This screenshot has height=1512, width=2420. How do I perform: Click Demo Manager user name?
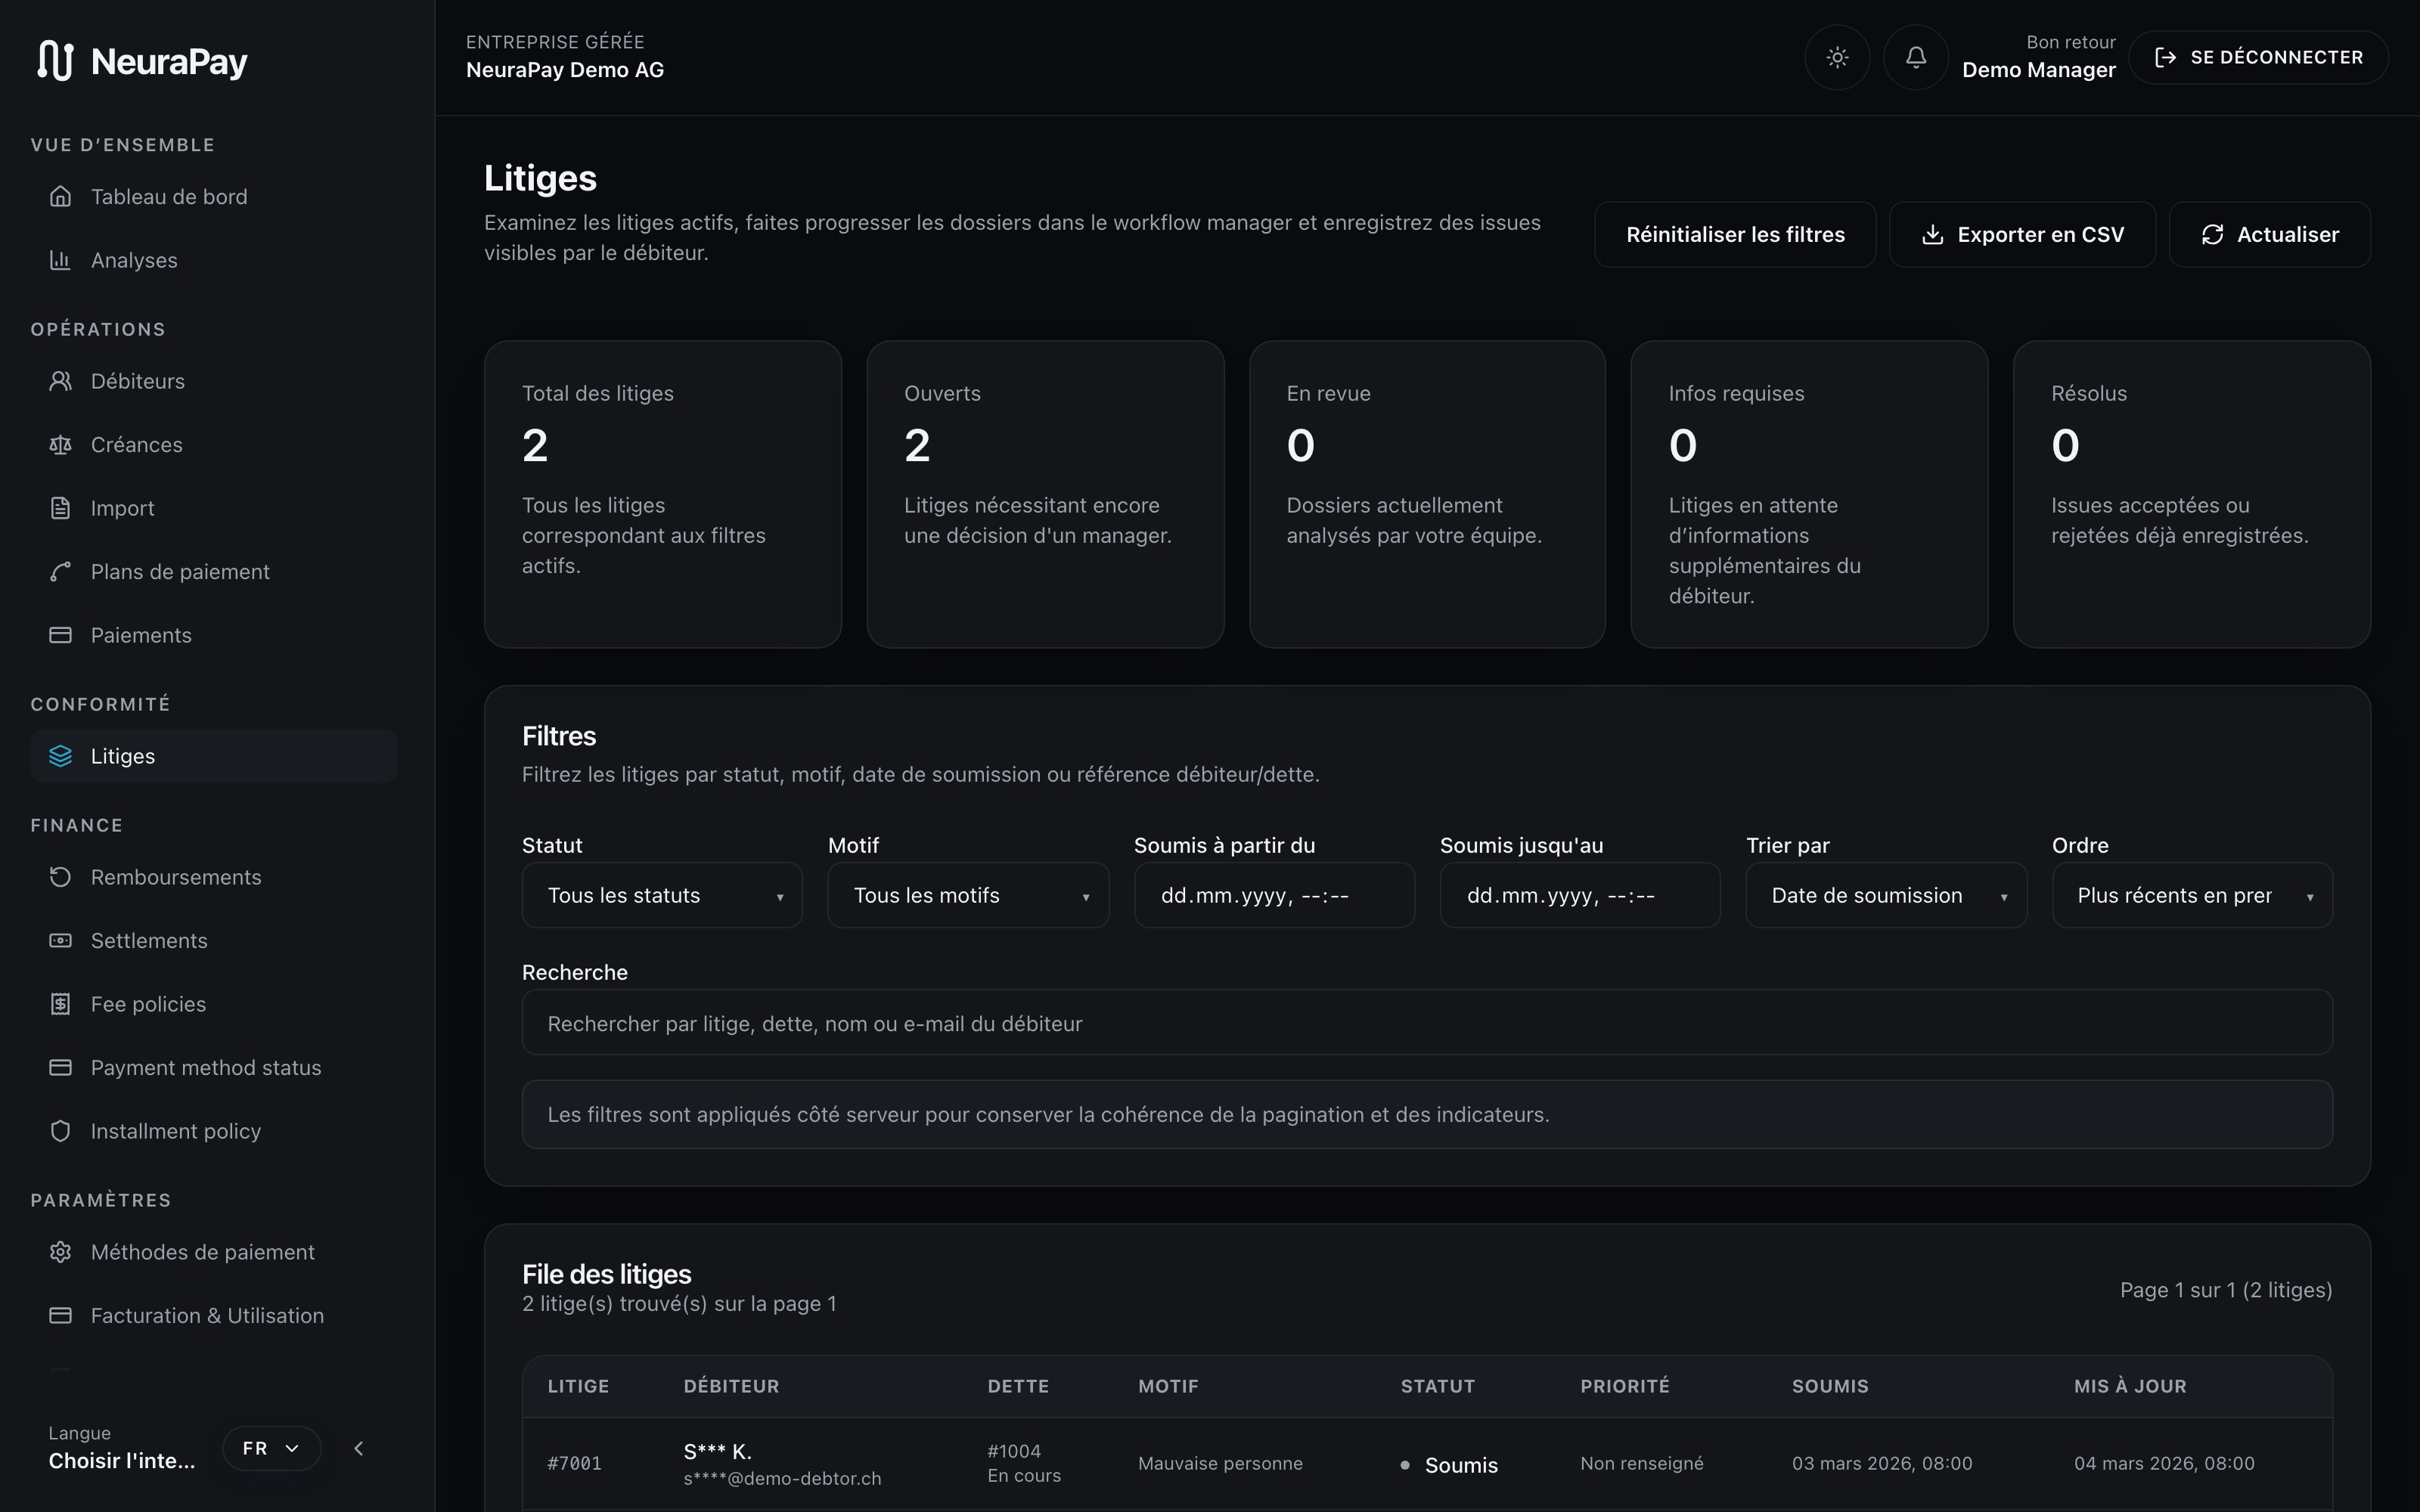pos(2039,70)
